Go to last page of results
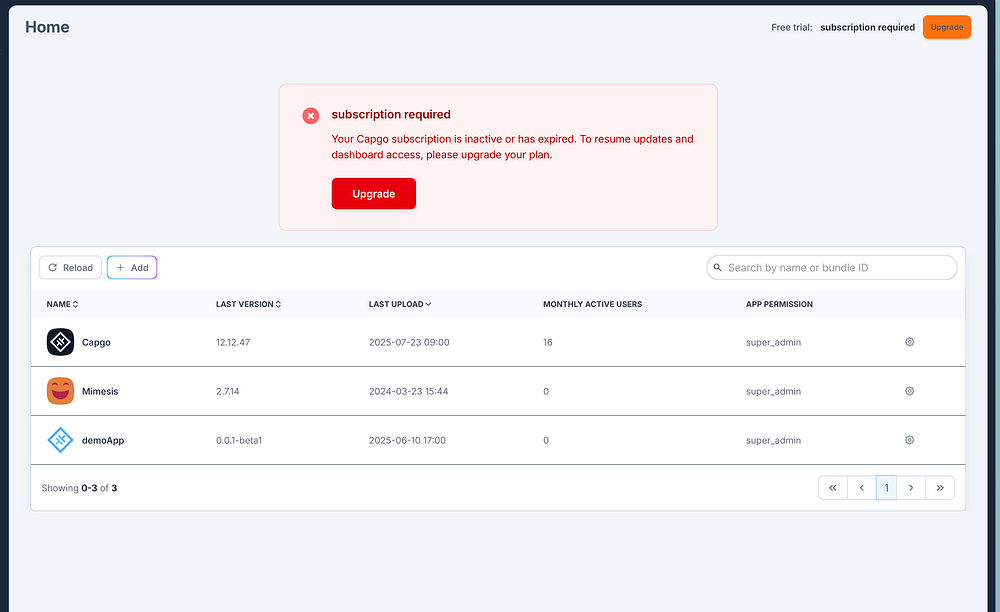Screen dimensions: 1000x612 pos(940,488)
